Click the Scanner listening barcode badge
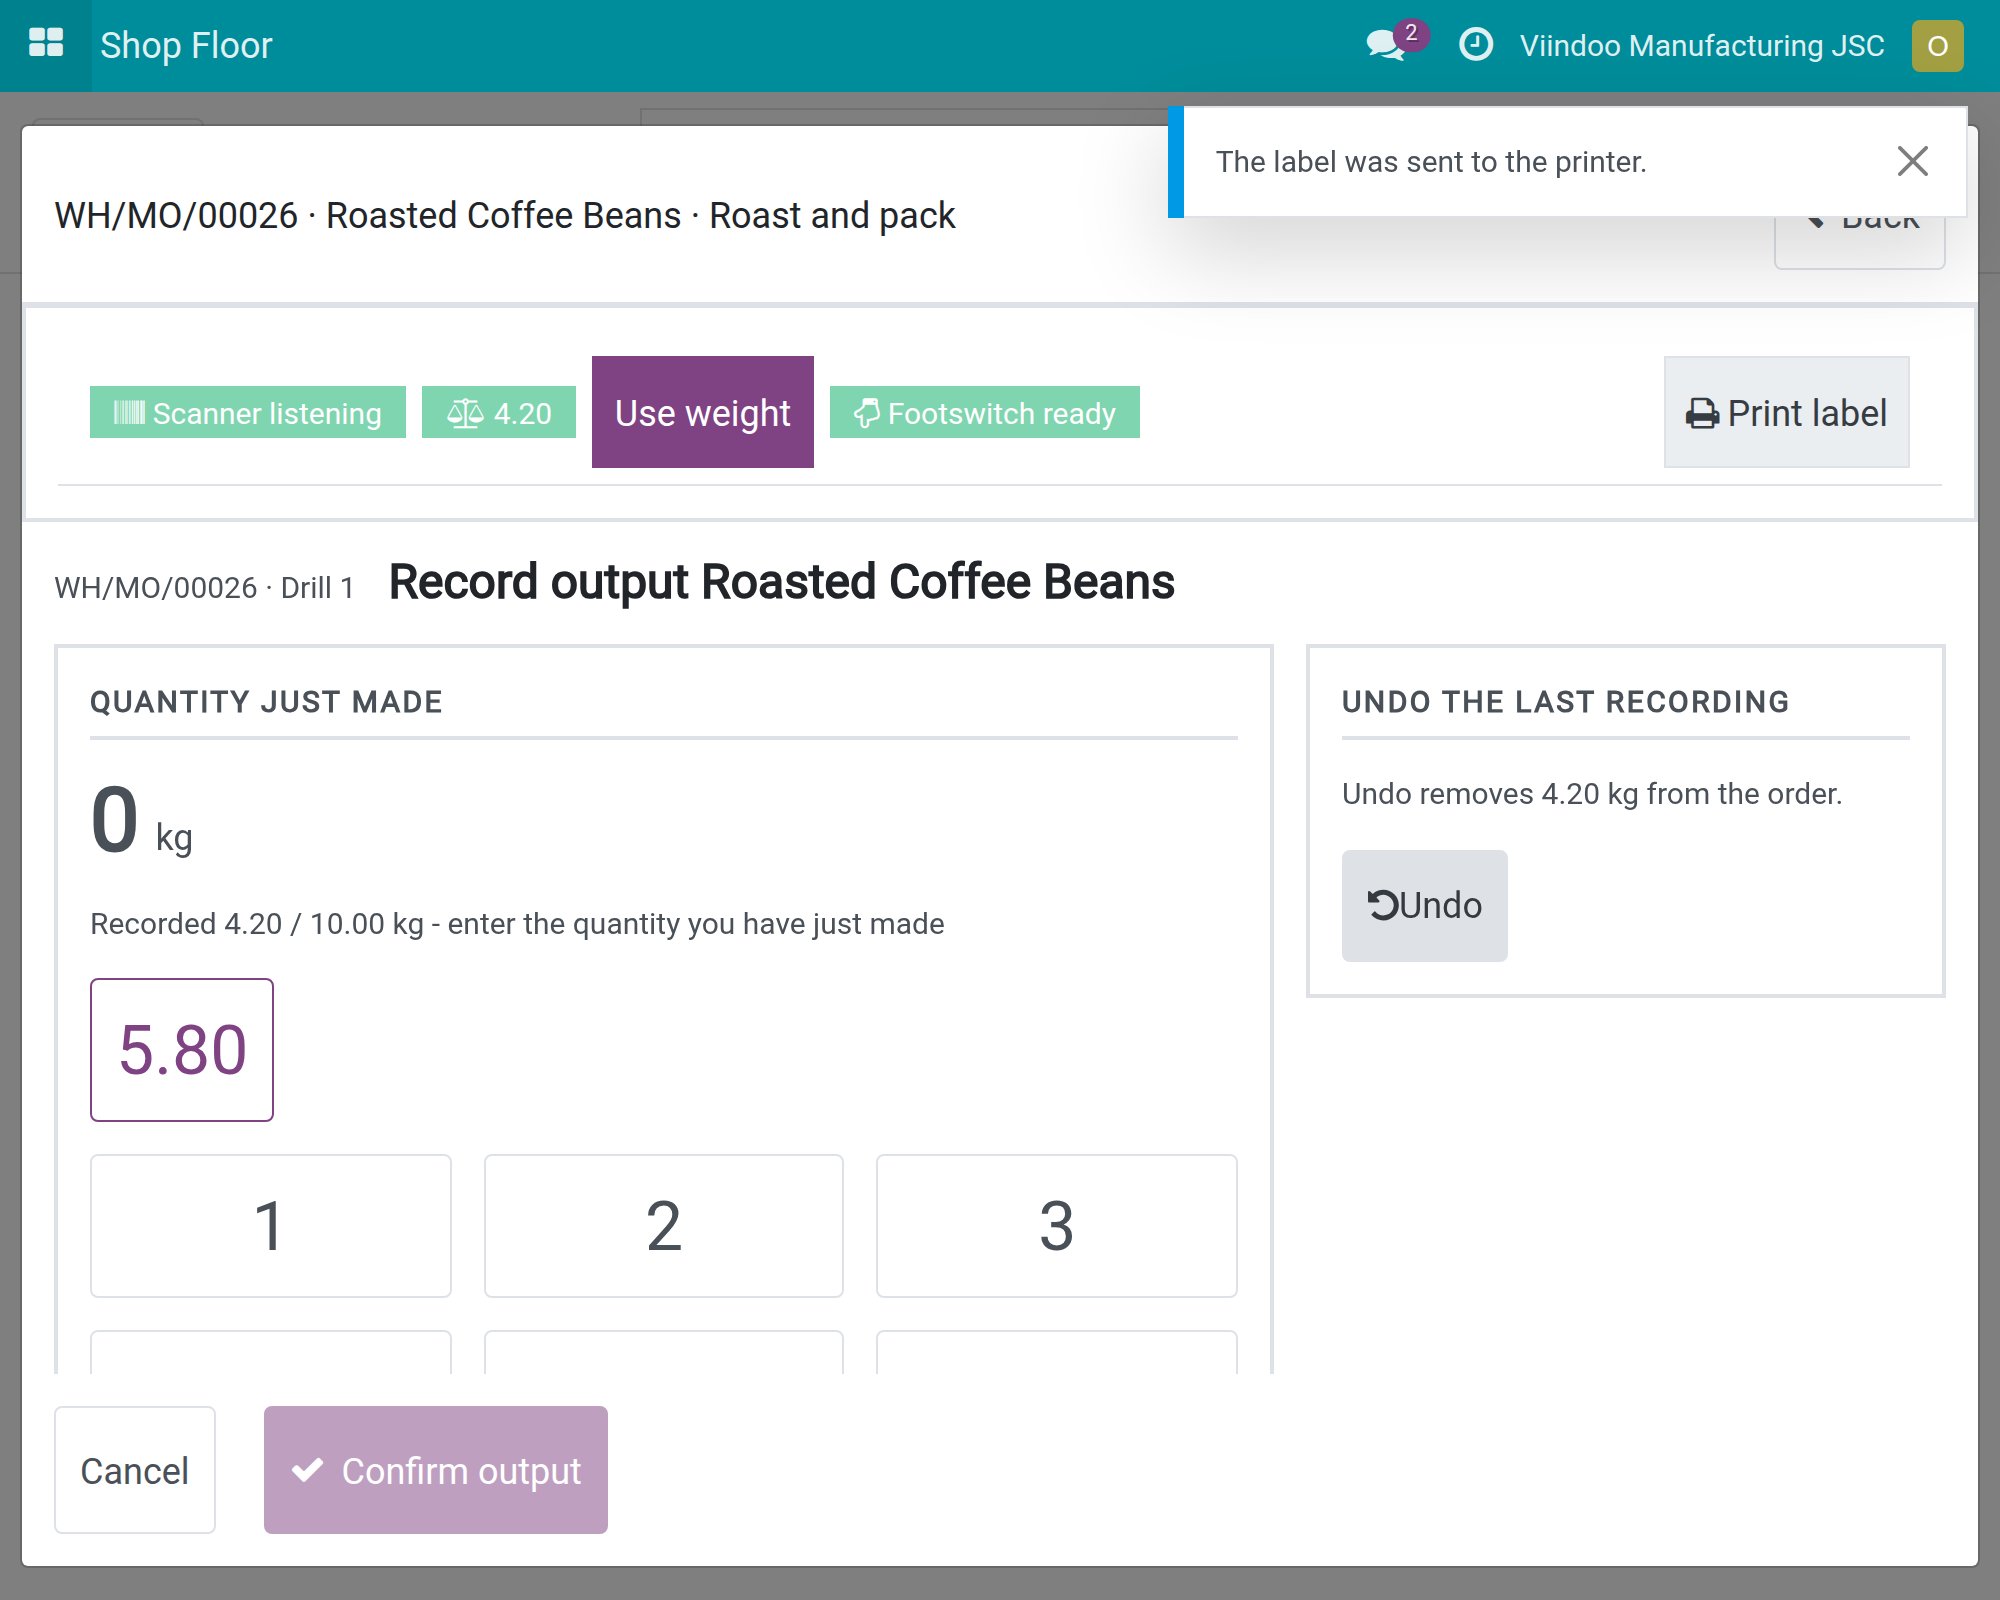The image size is (2000, 1600). [x=248, y=412]
